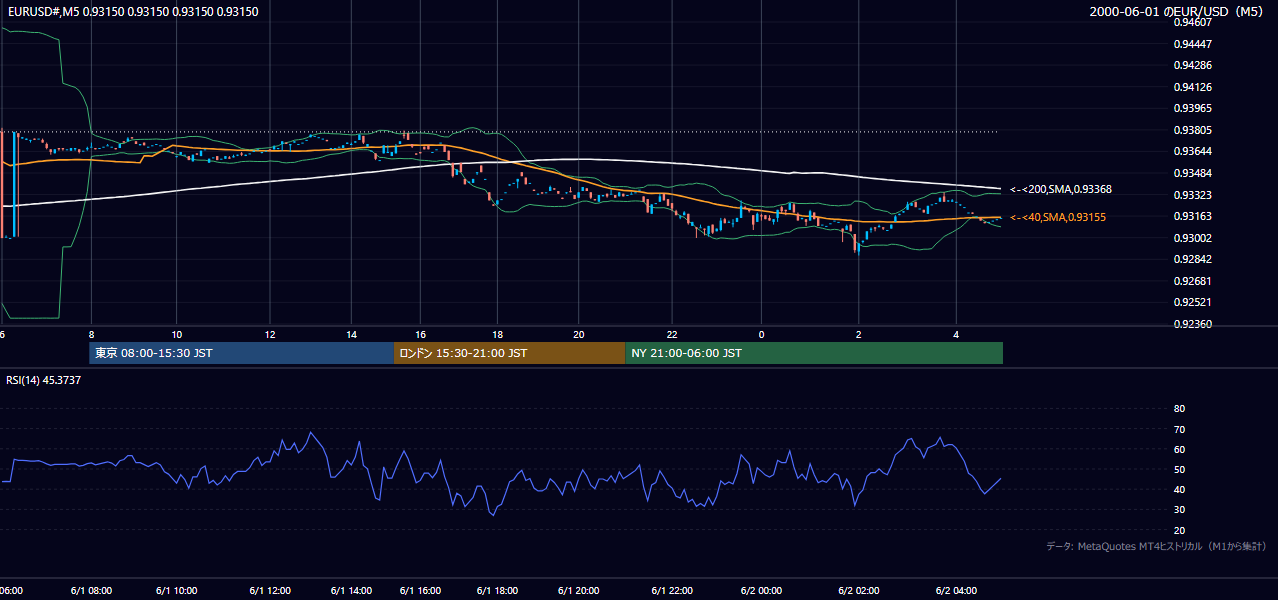
Task: Click the 6/2 02:00 time axis label
Action: tap(859, 591)
